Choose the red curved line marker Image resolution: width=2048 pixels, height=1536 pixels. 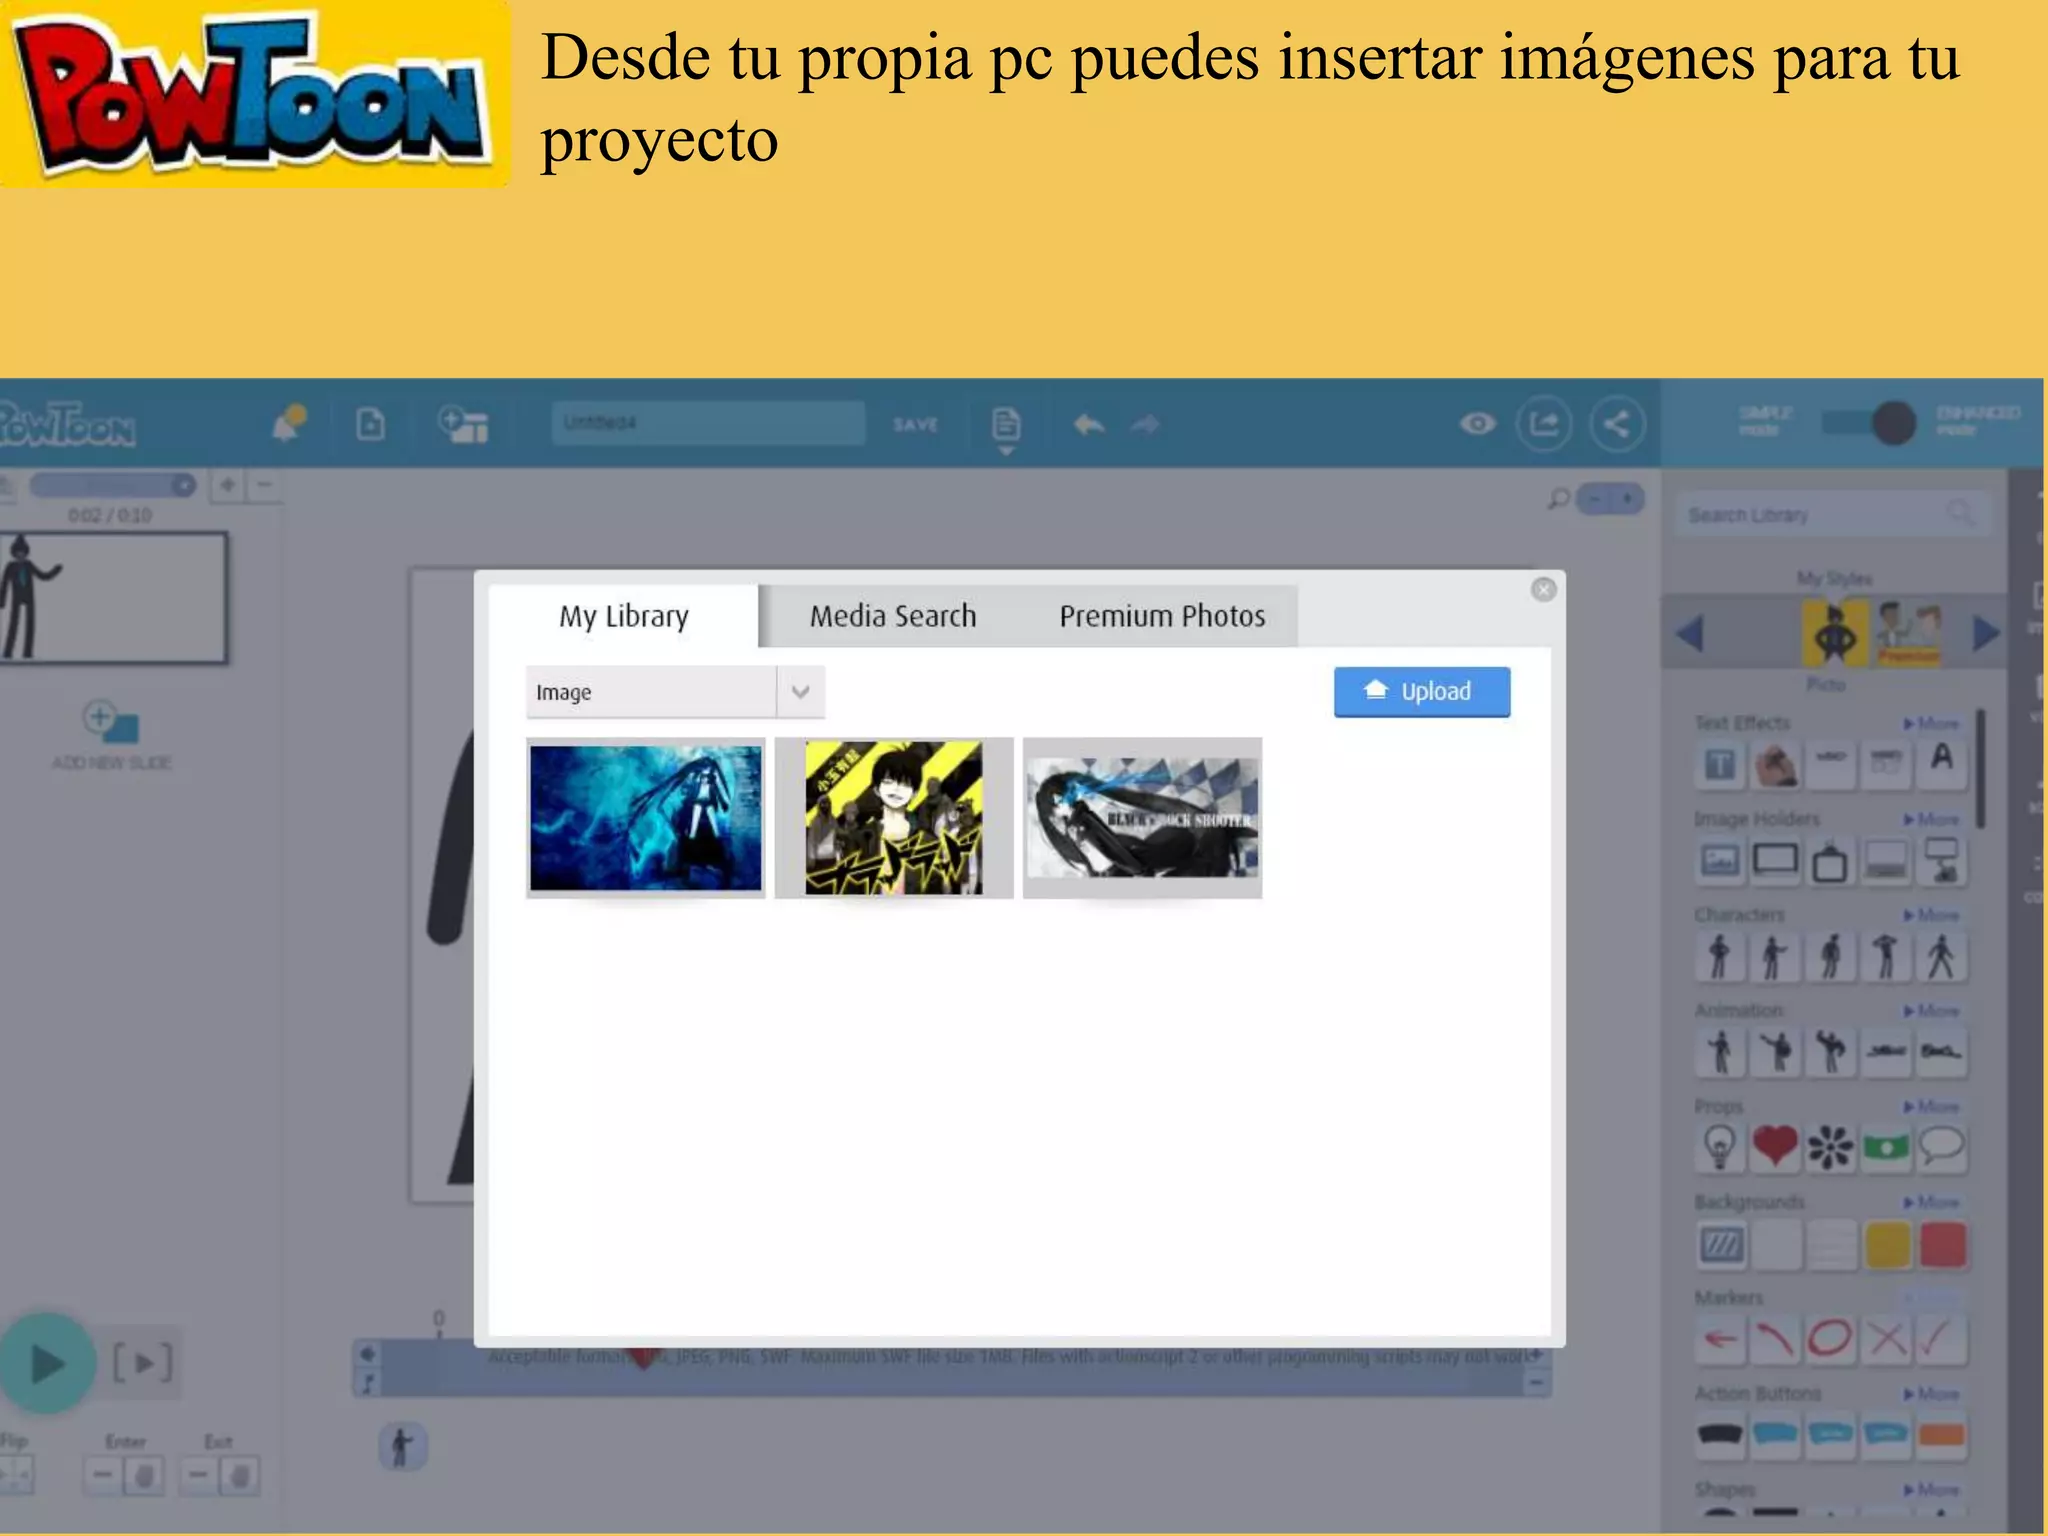1775,1339
